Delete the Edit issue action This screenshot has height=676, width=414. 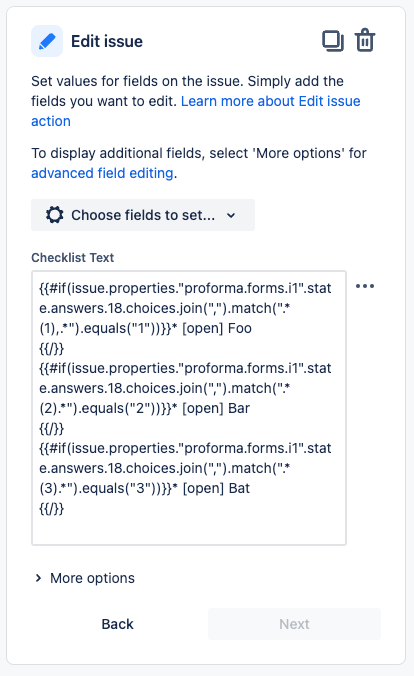[x=365, y=41]
